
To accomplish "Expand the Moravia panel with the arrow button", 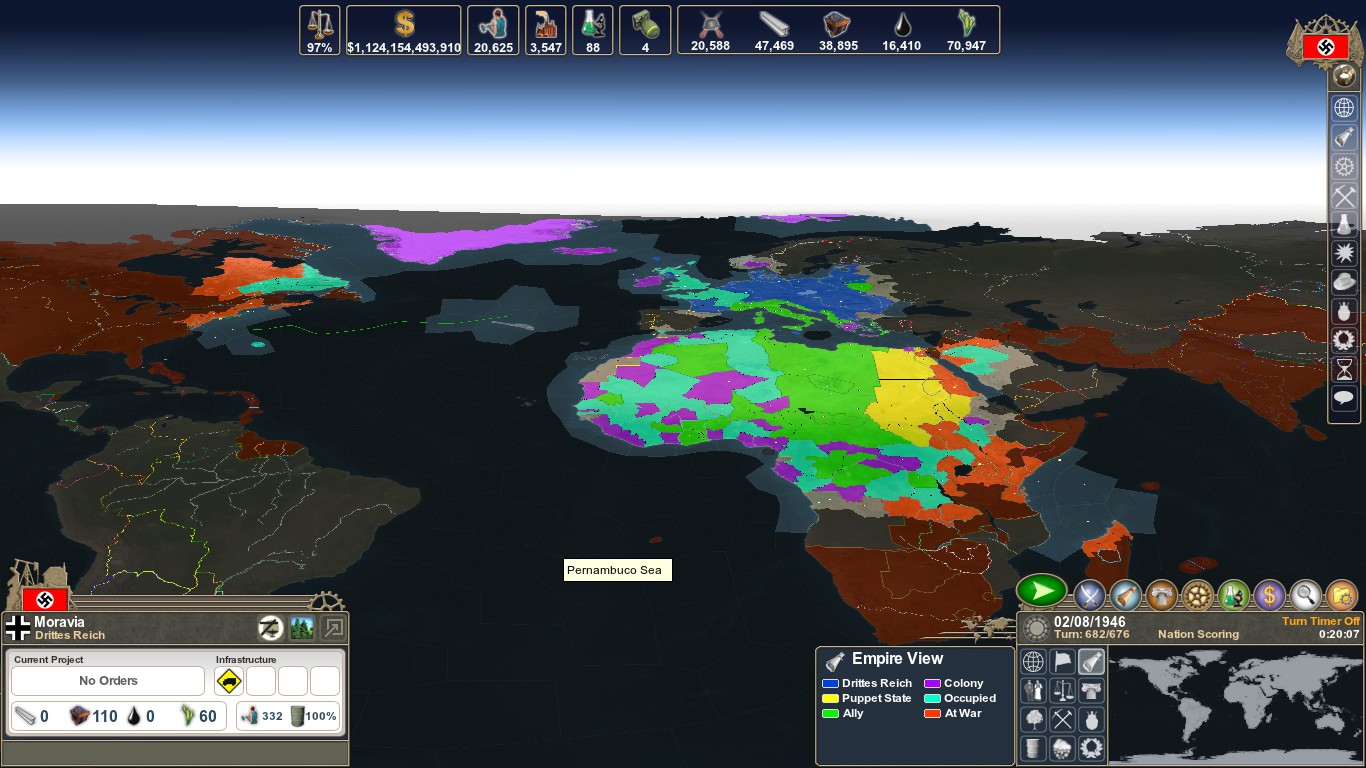I will click(x=334, y=628).
